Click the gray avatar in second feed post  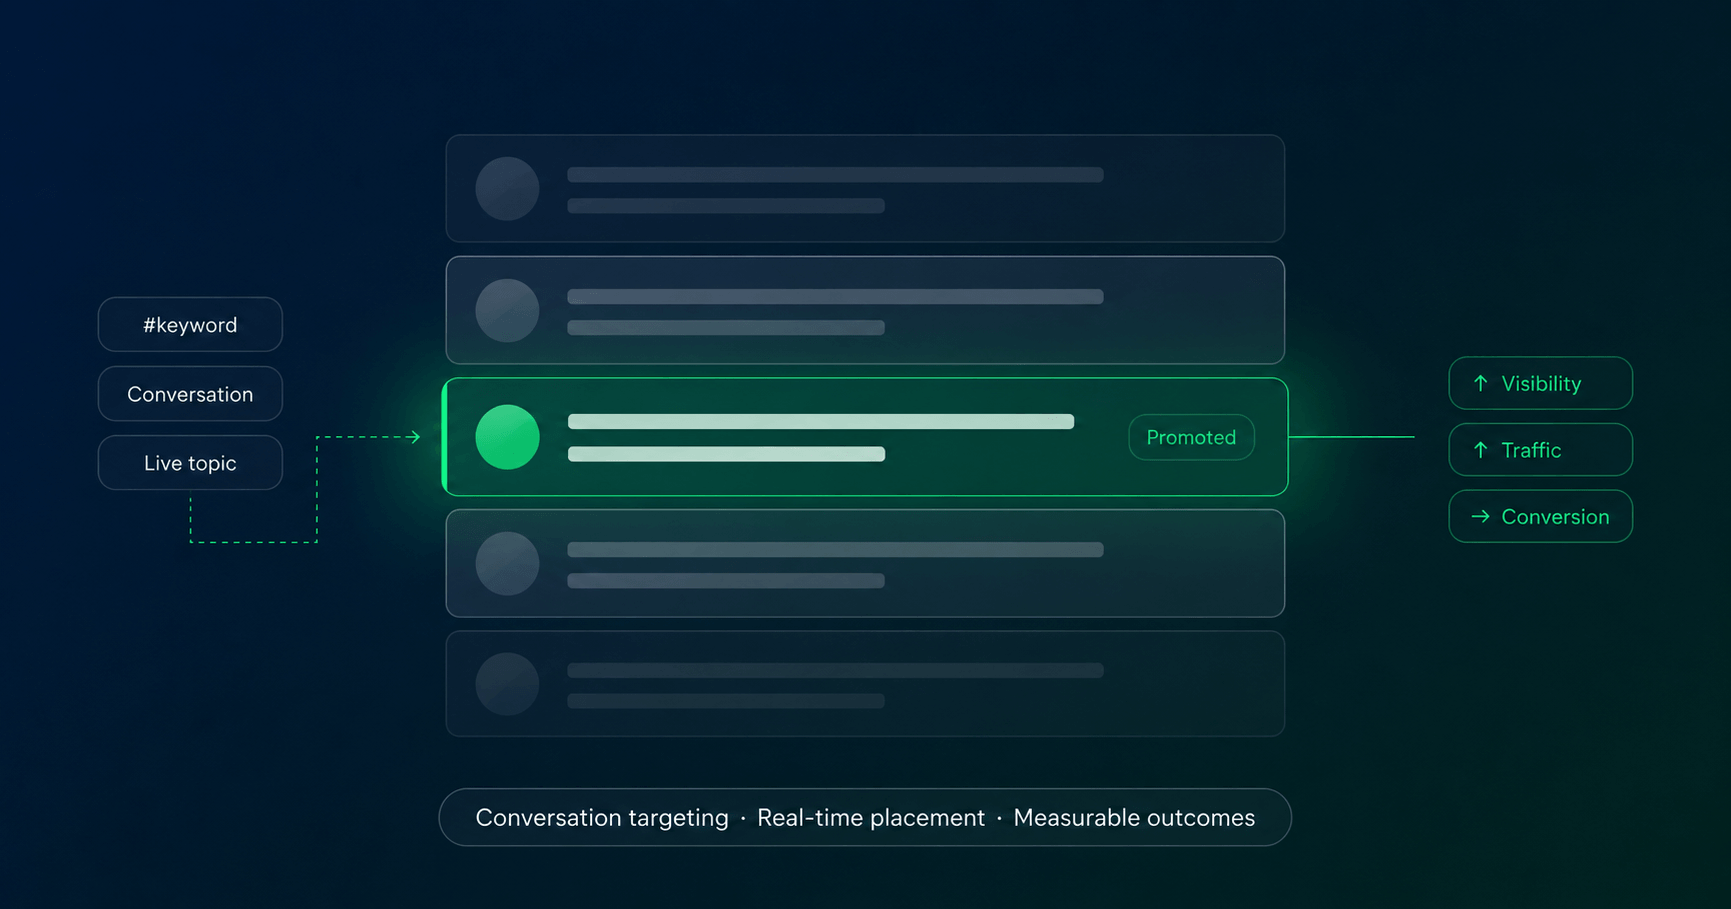click(507, 310)
